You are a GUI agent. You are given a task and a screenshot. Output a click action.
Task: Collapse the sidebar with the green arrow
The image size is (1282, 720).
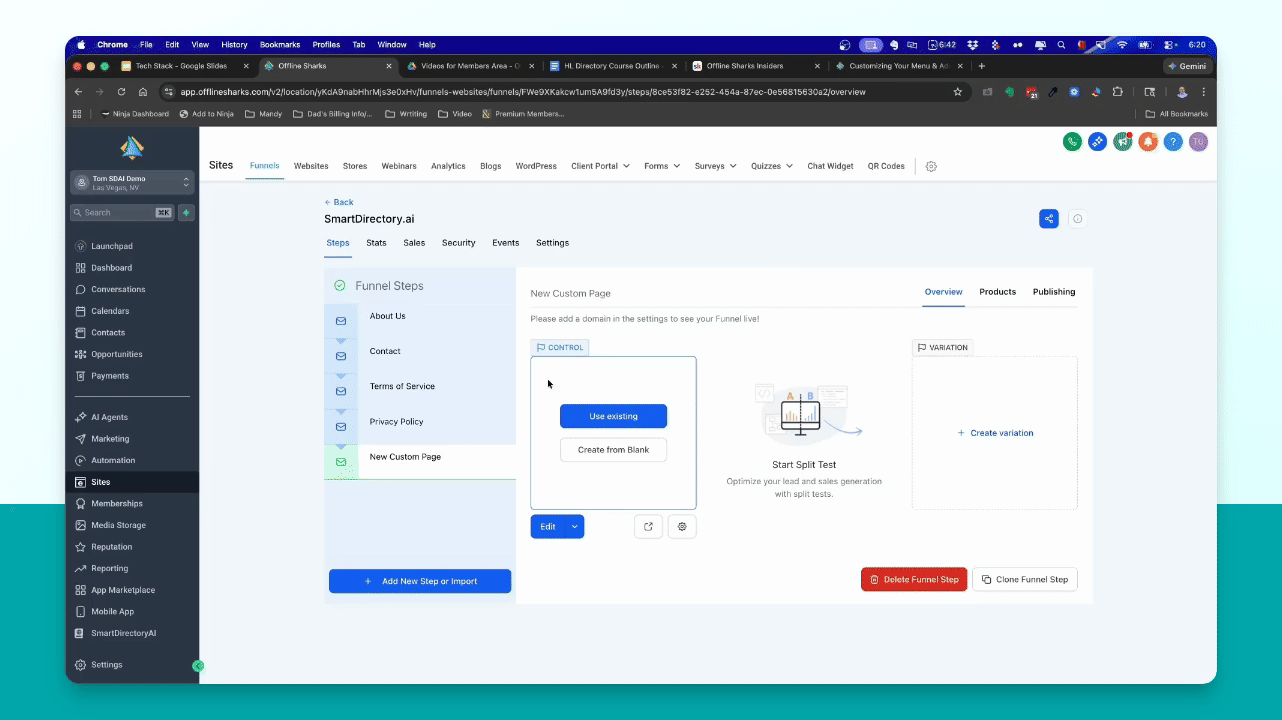click(x=198, y=665)
